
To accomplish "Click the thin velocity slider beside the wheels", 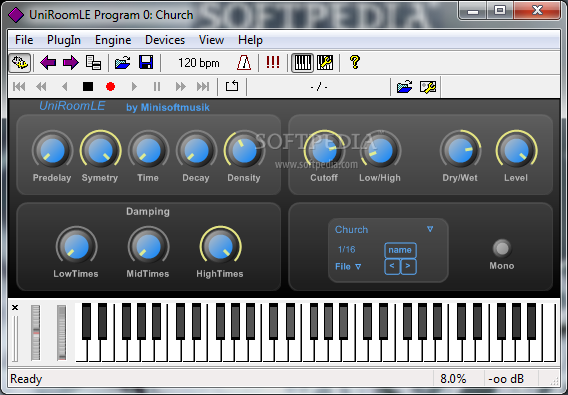I will (15, 338).
